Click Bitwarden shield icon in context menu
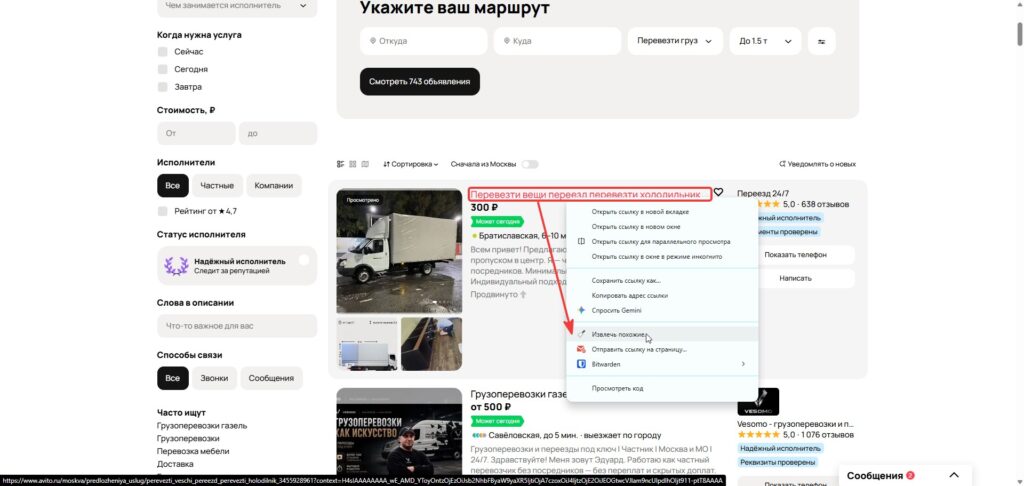Screen dimensions: 1024x486 coord(581,364)
